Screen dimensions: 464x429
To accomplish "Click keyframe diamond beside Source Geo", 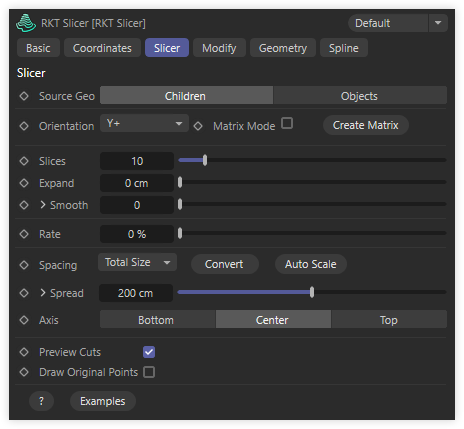I will tap(24, 96).
